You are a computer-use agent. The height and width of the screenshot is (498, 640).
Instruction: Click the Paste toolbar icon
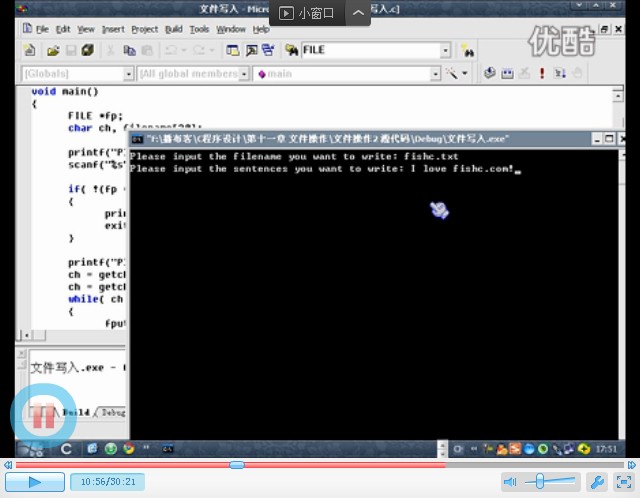[147, 51]
